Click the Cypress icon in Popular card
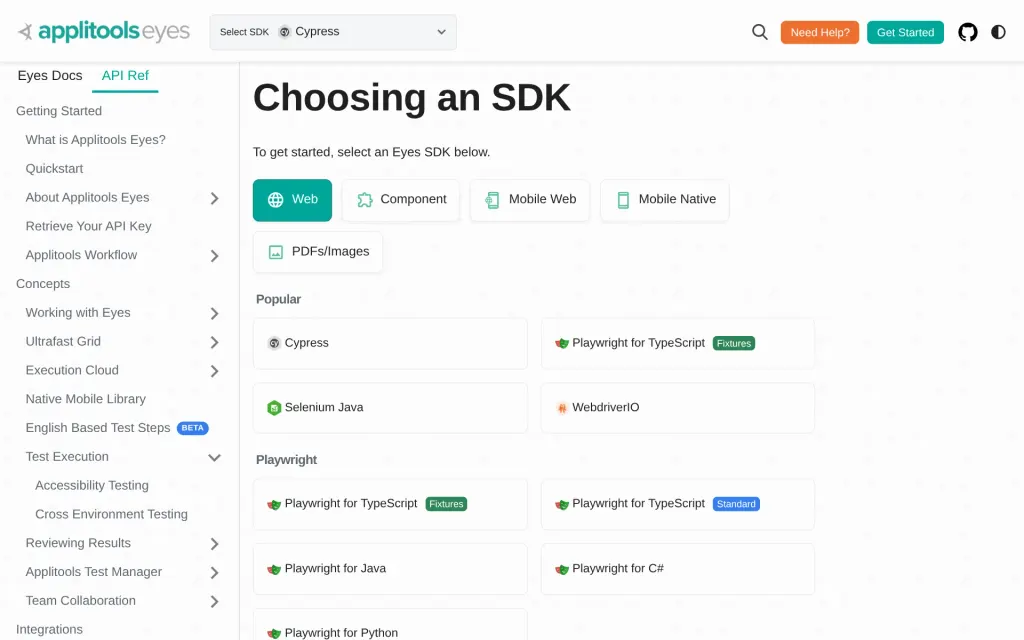Image resolution: width=1024 pixels, height=640 pixels. pyautogui.click(x=274, y=344)
